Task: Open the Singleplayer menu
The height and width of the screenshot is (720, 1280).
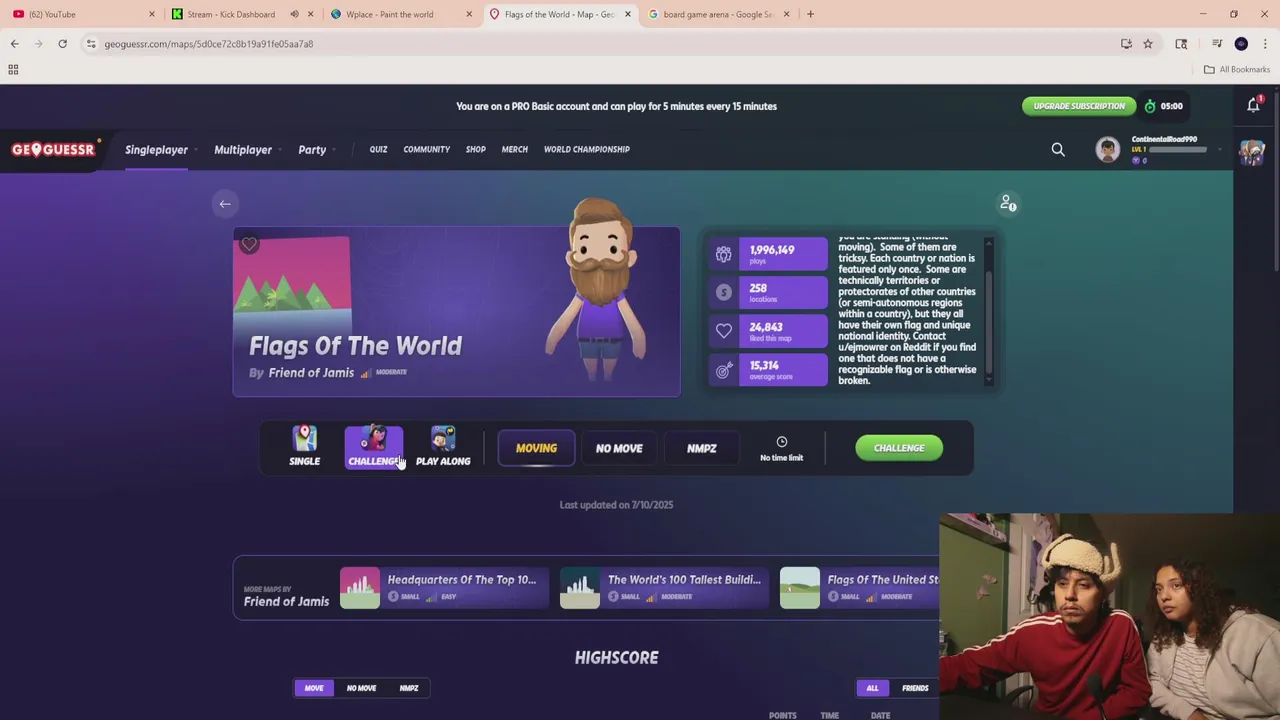Action: pos(156,150)
